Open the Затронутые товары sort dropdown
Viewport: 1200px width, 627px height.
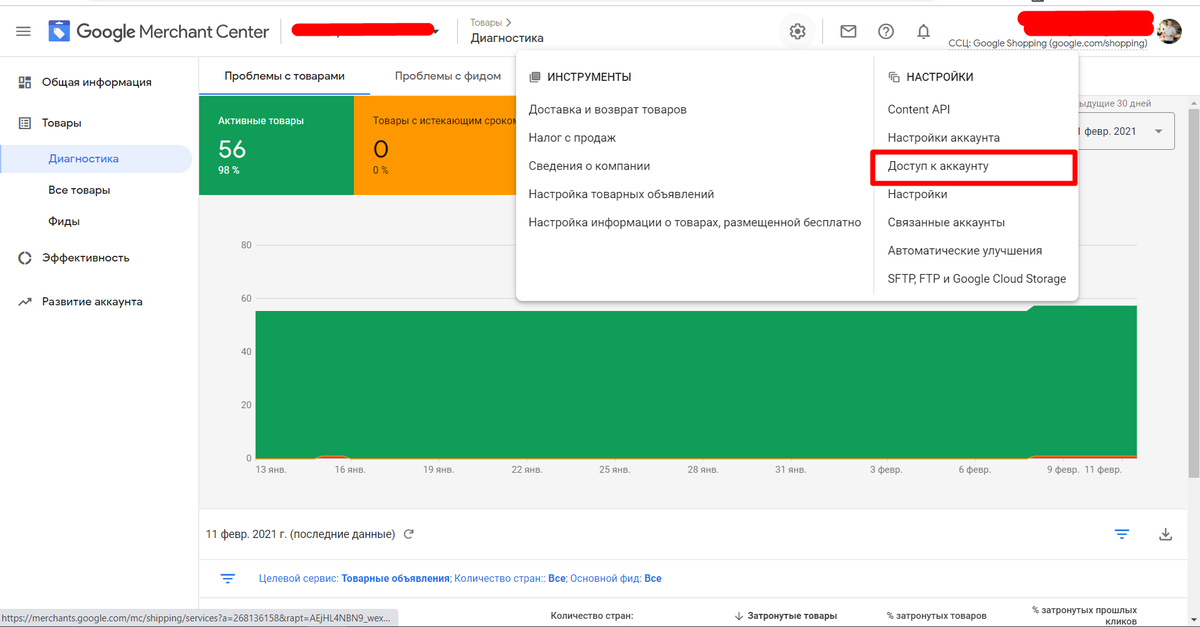point(790,615)
